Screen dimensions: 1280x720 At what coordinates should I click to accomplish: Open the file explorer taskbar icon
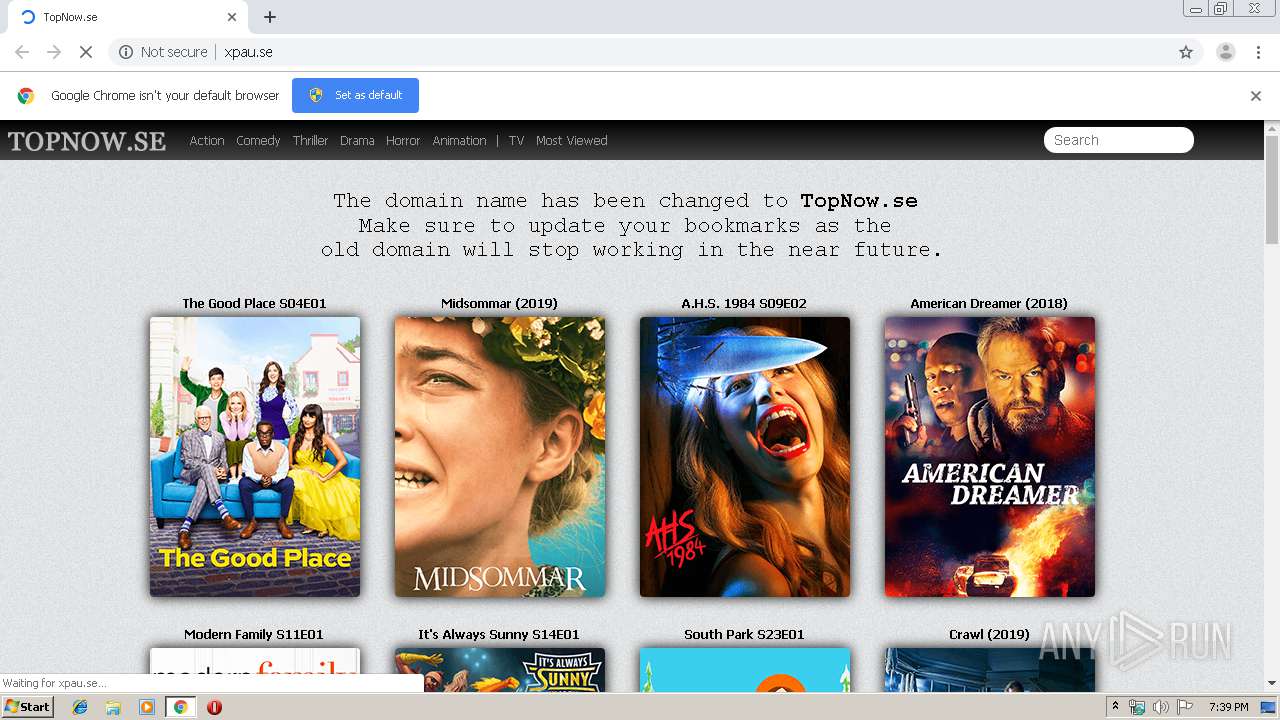(x=113, y=707)
